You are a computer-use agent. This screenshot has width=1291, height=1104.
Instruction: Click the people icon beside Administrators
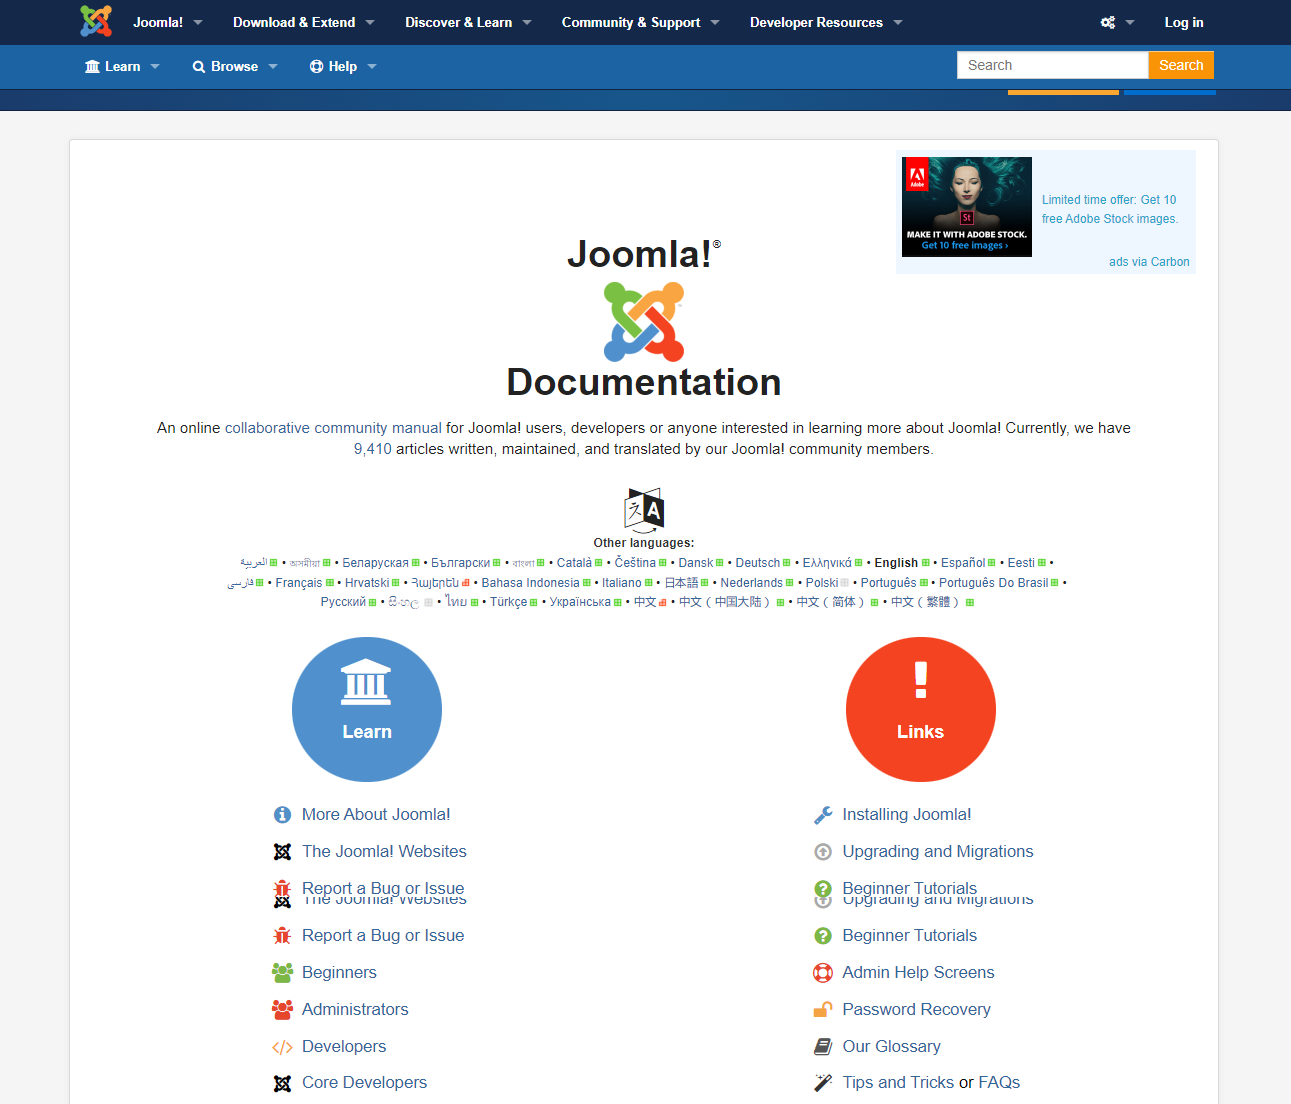(282, 1010)
